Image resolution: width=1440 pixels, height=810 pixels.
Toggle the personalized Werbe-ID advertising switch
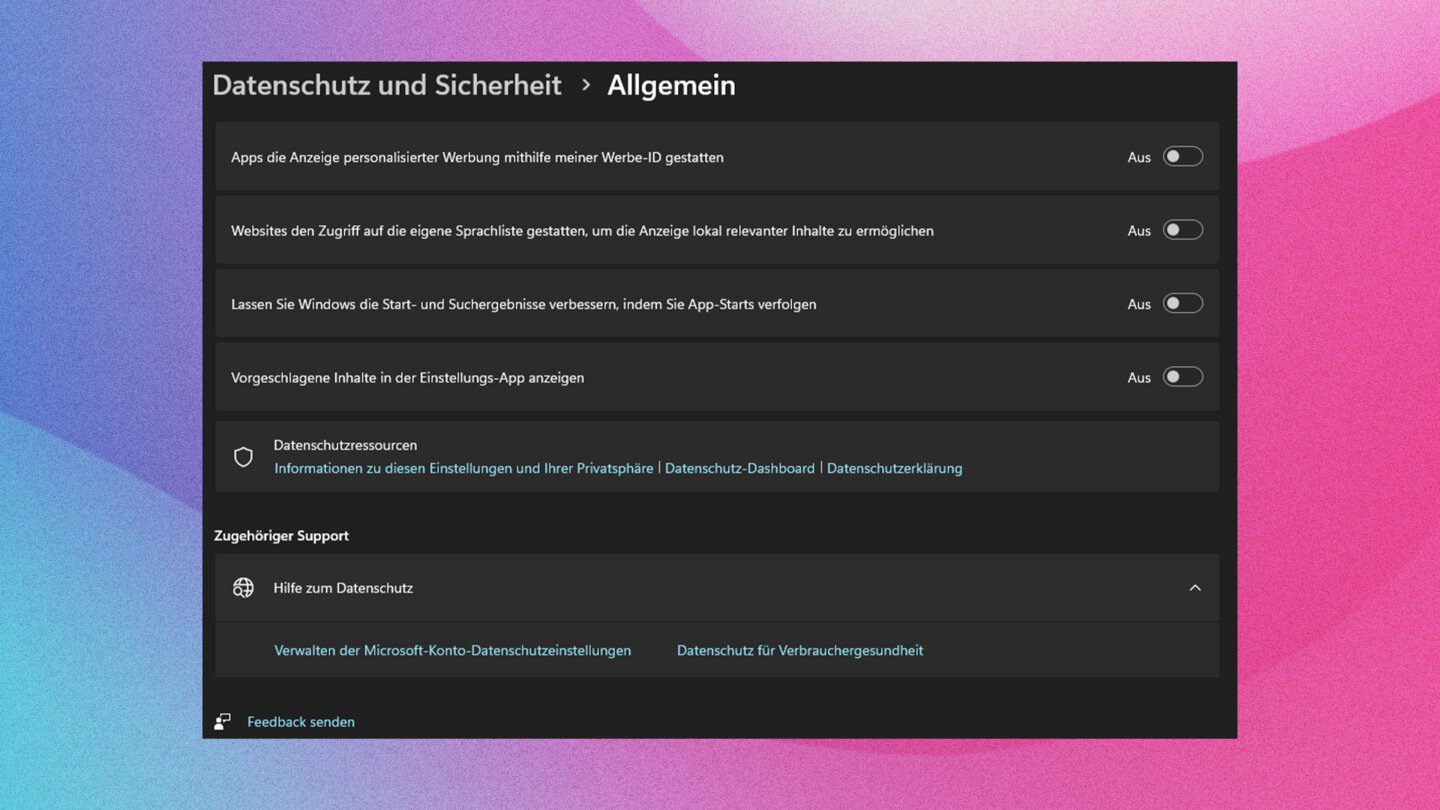1182,157
